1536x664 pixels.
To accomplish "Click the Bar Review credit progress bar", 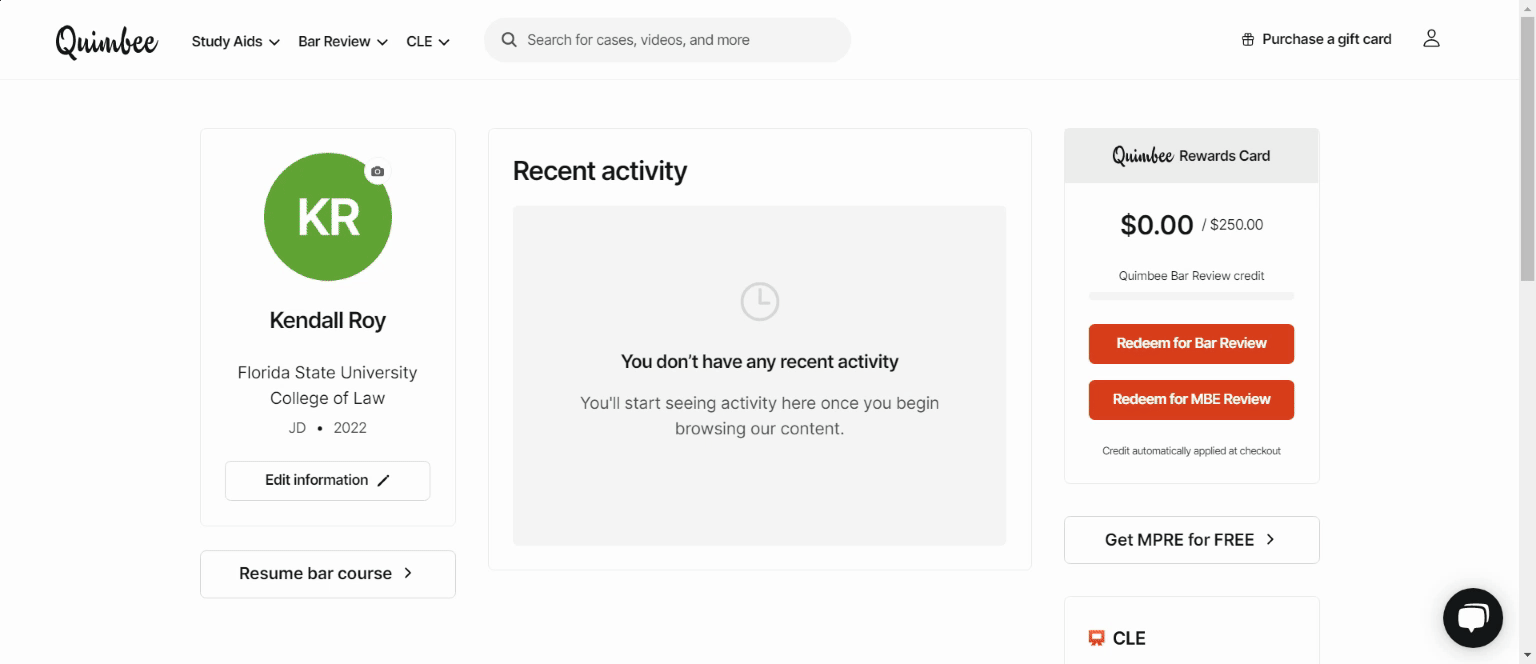I will 1191,296.
